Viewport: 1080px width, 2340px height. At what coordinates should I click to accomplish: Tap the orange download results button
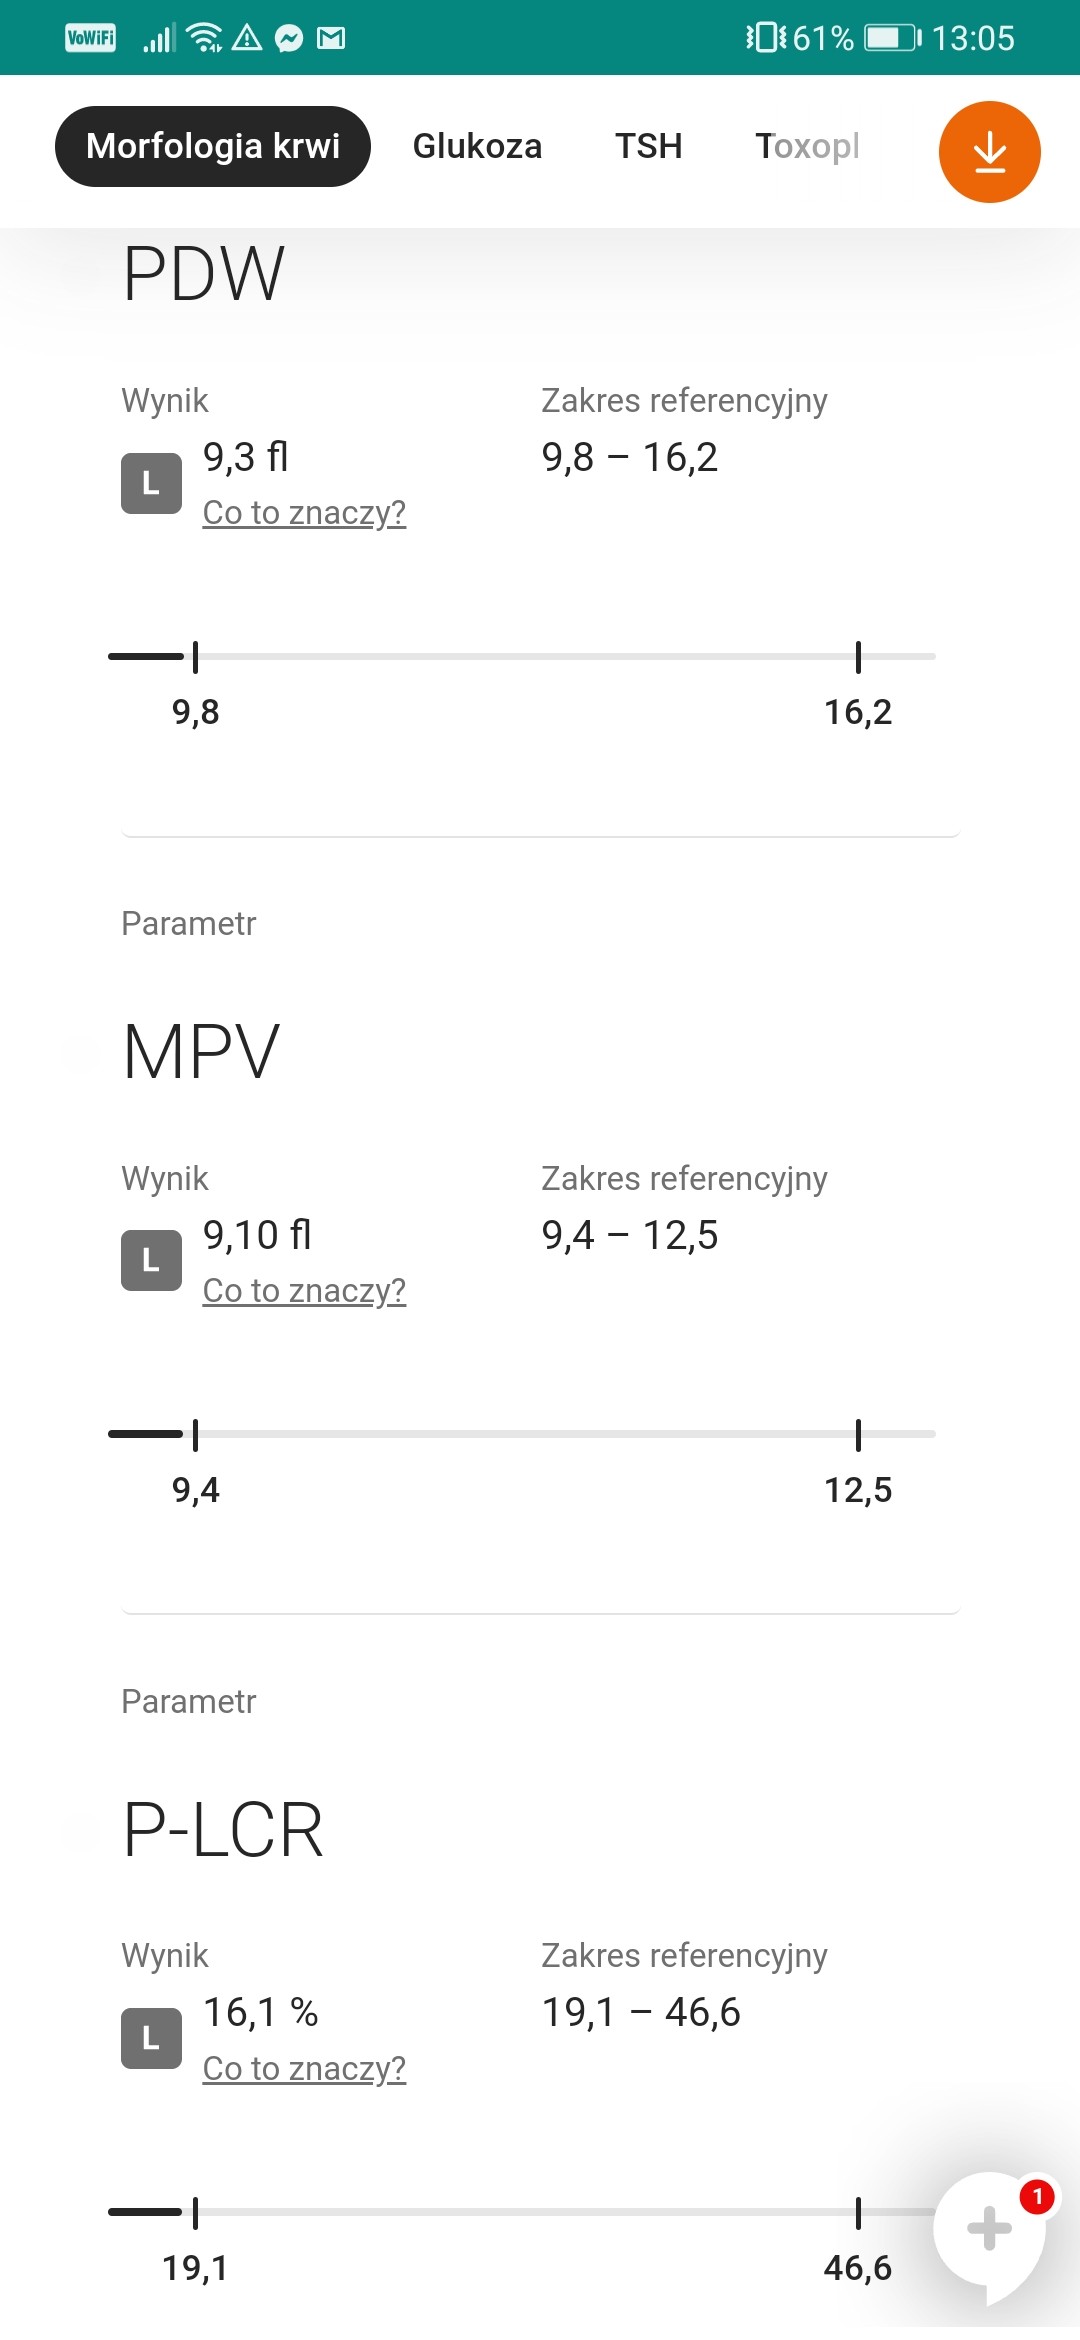[989, 152]
